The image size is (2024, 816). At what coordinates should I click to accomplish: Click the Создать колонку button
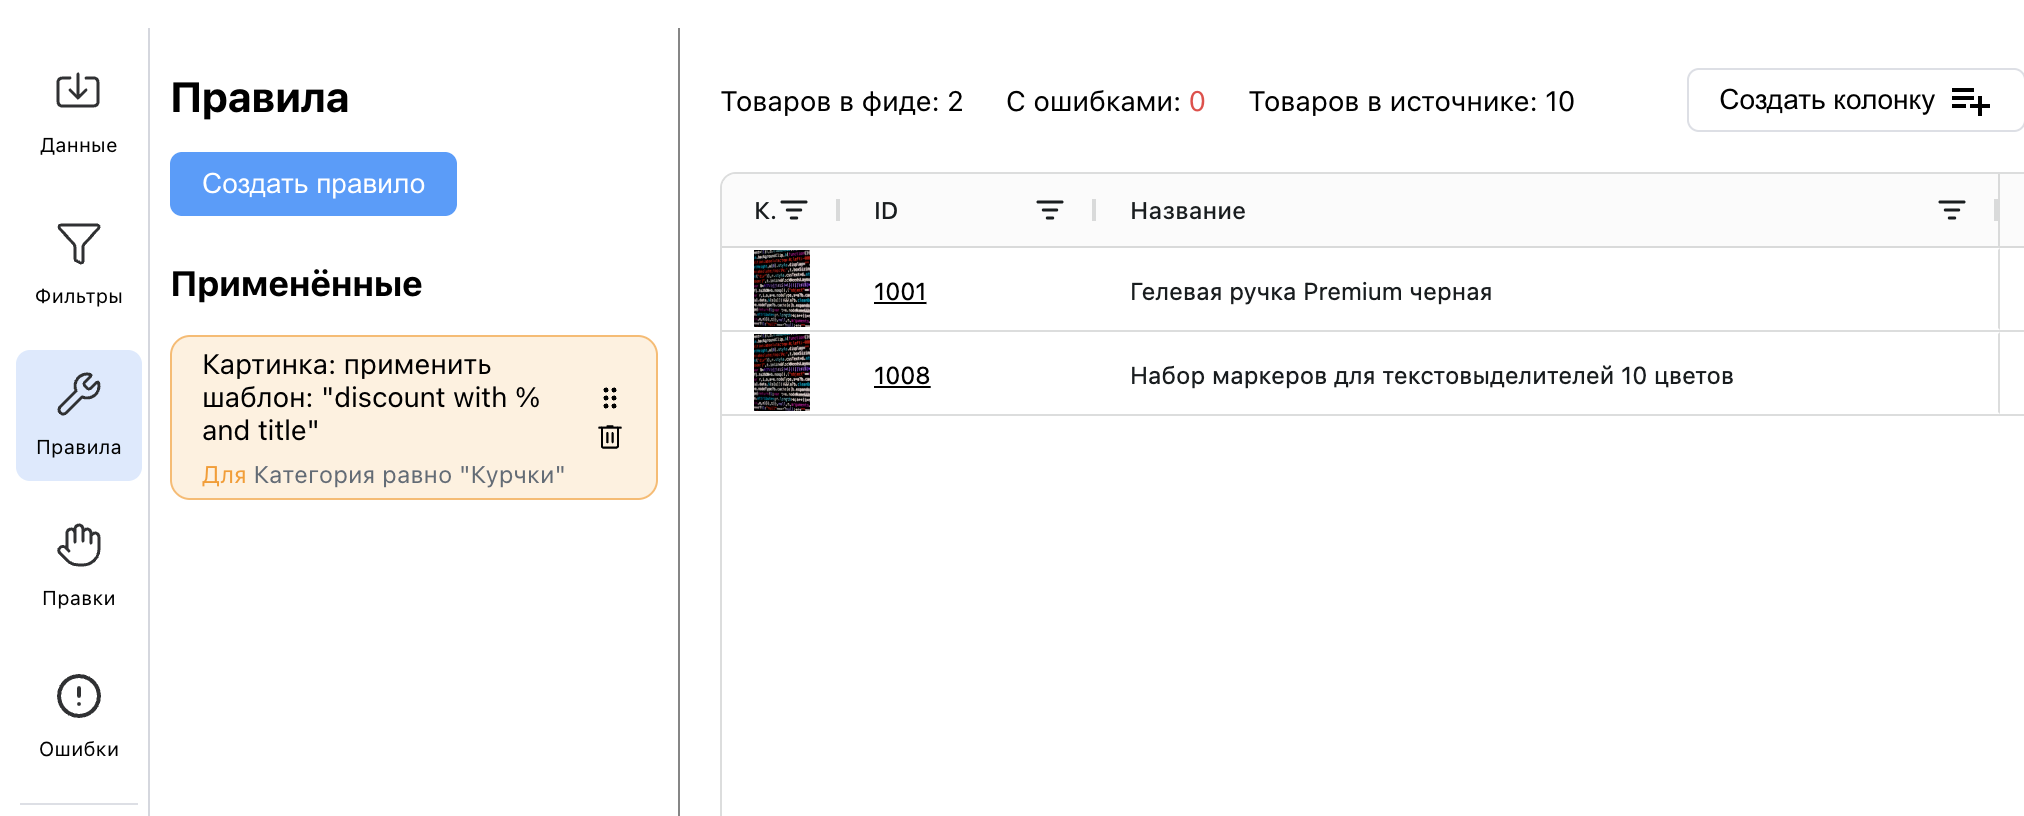[x=1853, y=100]
